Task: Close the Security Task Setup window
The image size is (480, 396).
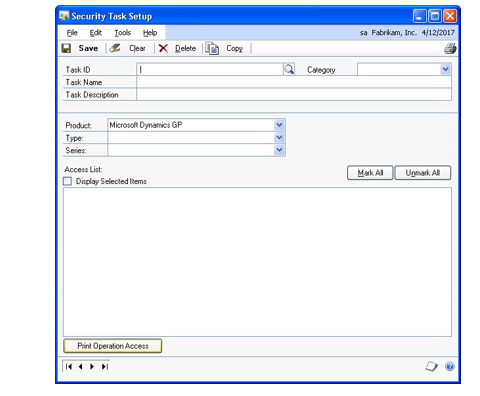Action: [450, 16]
